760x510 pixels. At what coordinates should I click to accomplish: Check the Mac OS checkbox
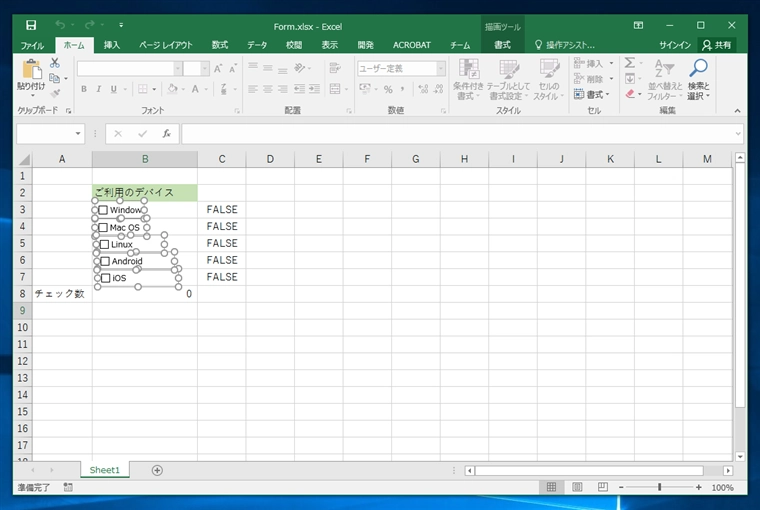(103, 227)
